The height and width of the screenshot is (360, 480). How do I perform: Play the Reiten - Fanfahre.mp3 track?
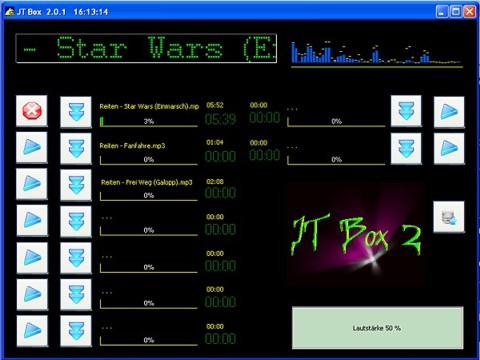click(32, 147)
